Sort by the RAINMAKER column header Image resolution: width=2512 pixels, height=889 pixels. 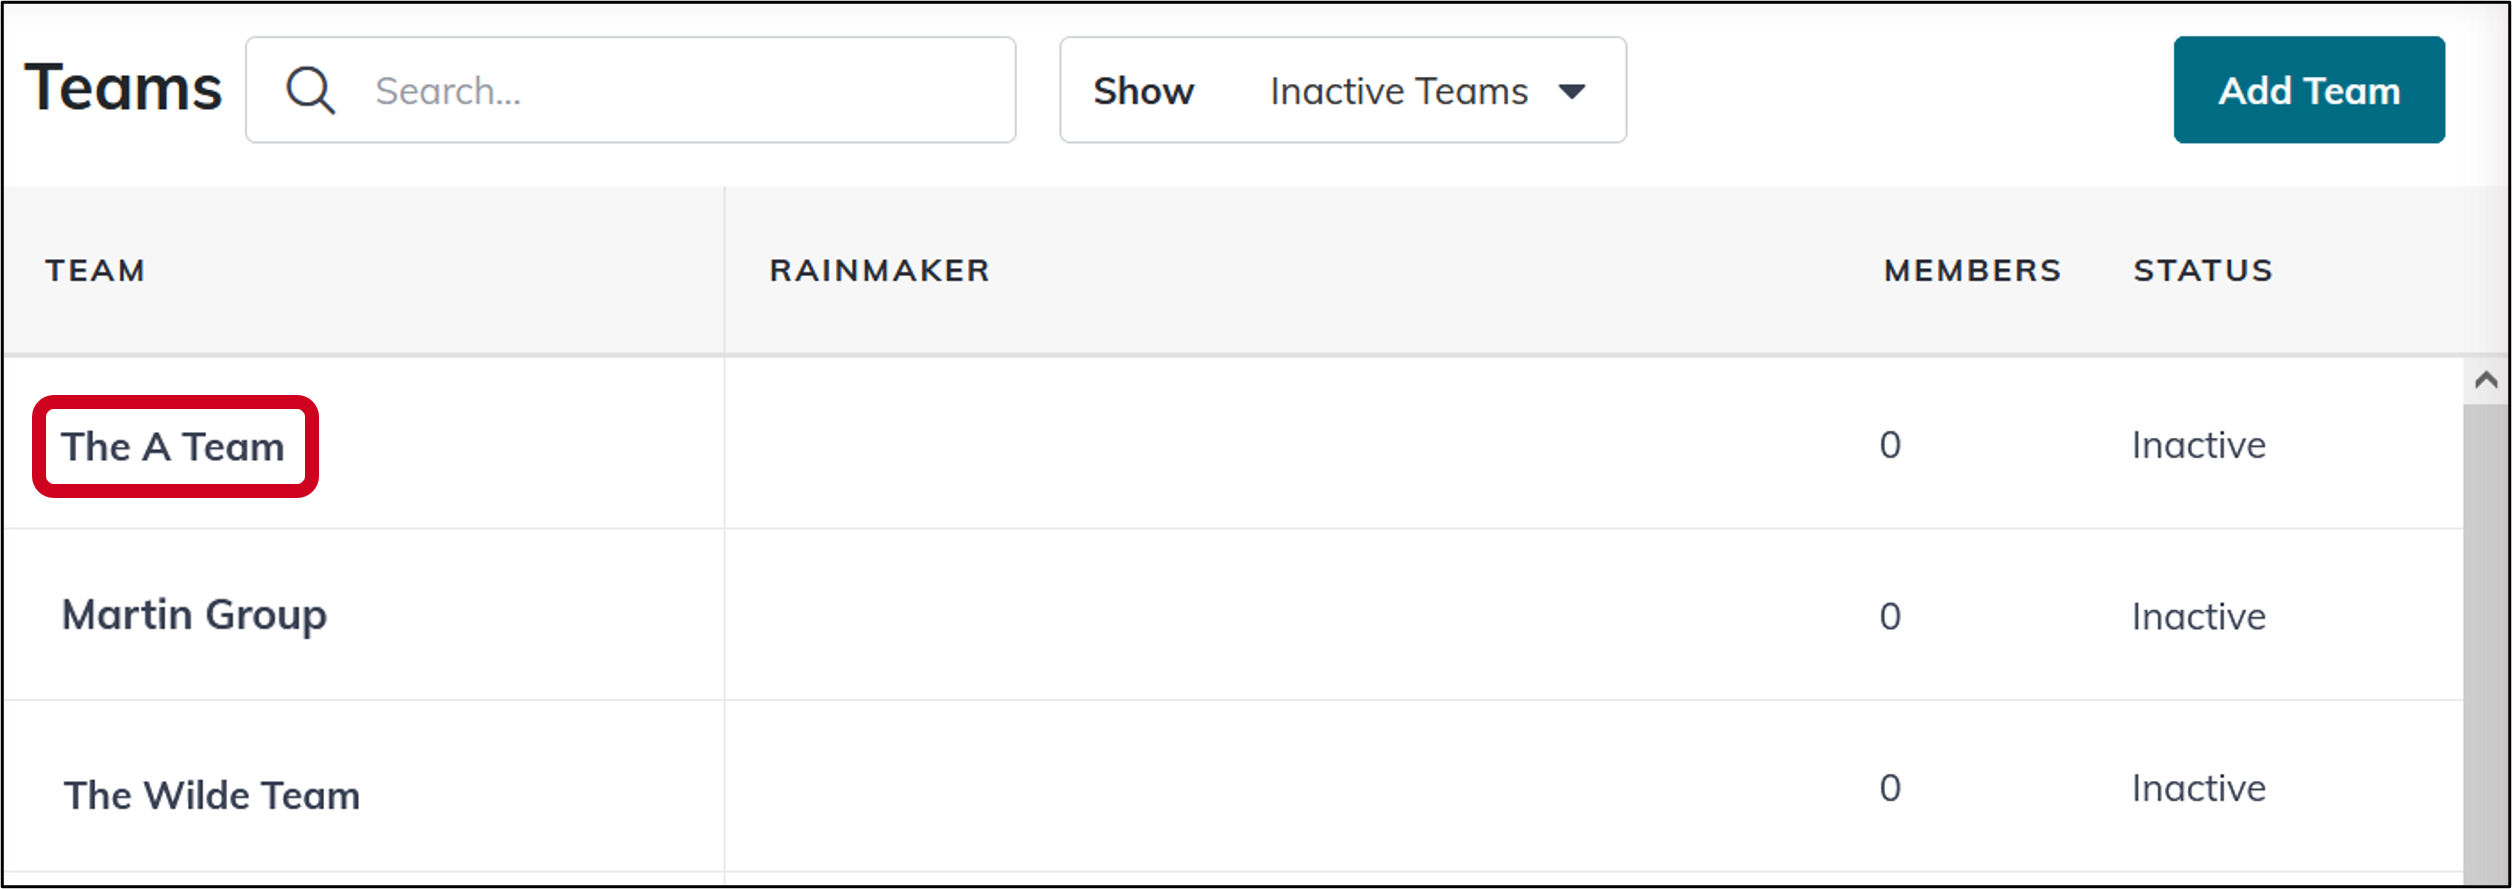[x=881, y=270]
